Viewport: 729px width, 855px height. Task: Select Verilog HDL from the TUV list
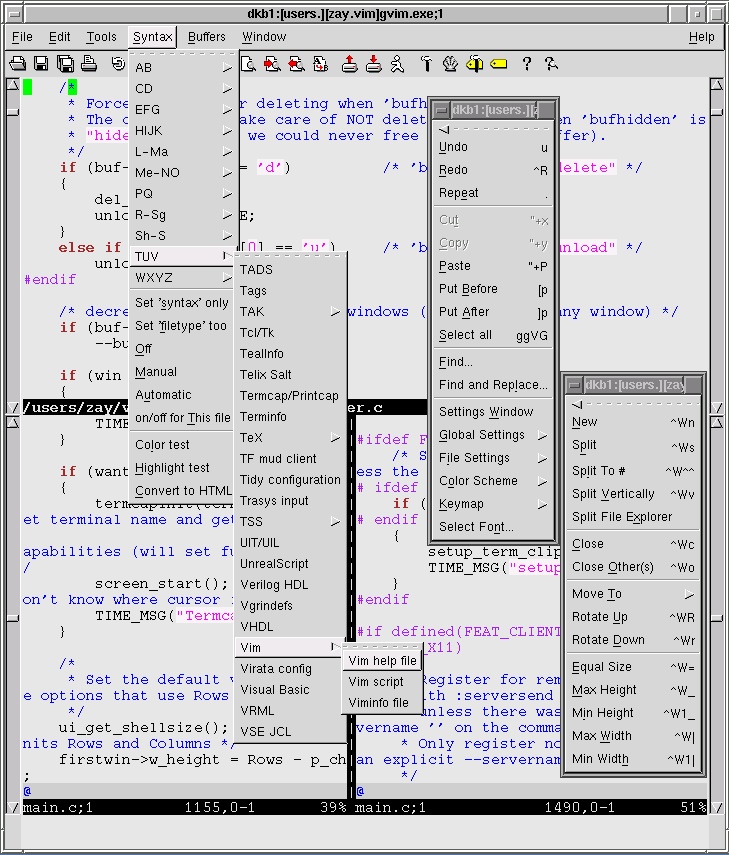(x=290, y=585)
